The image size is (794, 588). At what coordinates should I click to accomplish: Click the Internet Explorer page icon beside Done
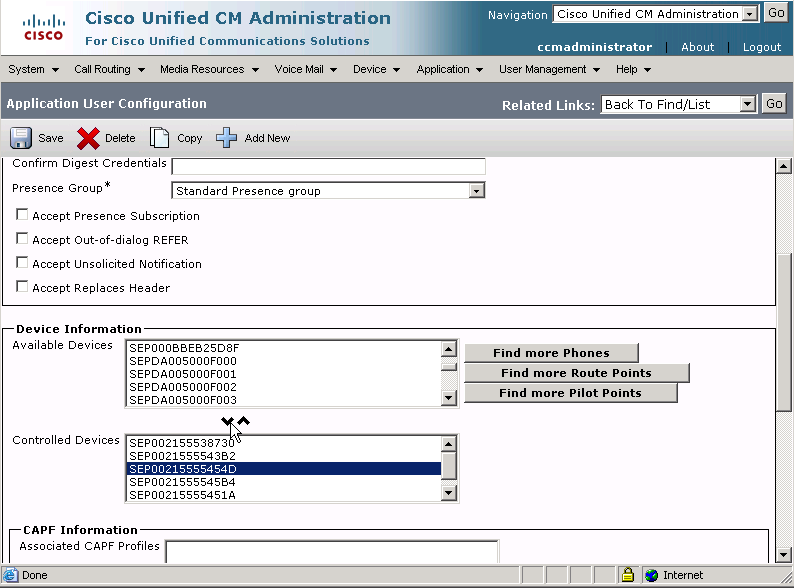10,575
